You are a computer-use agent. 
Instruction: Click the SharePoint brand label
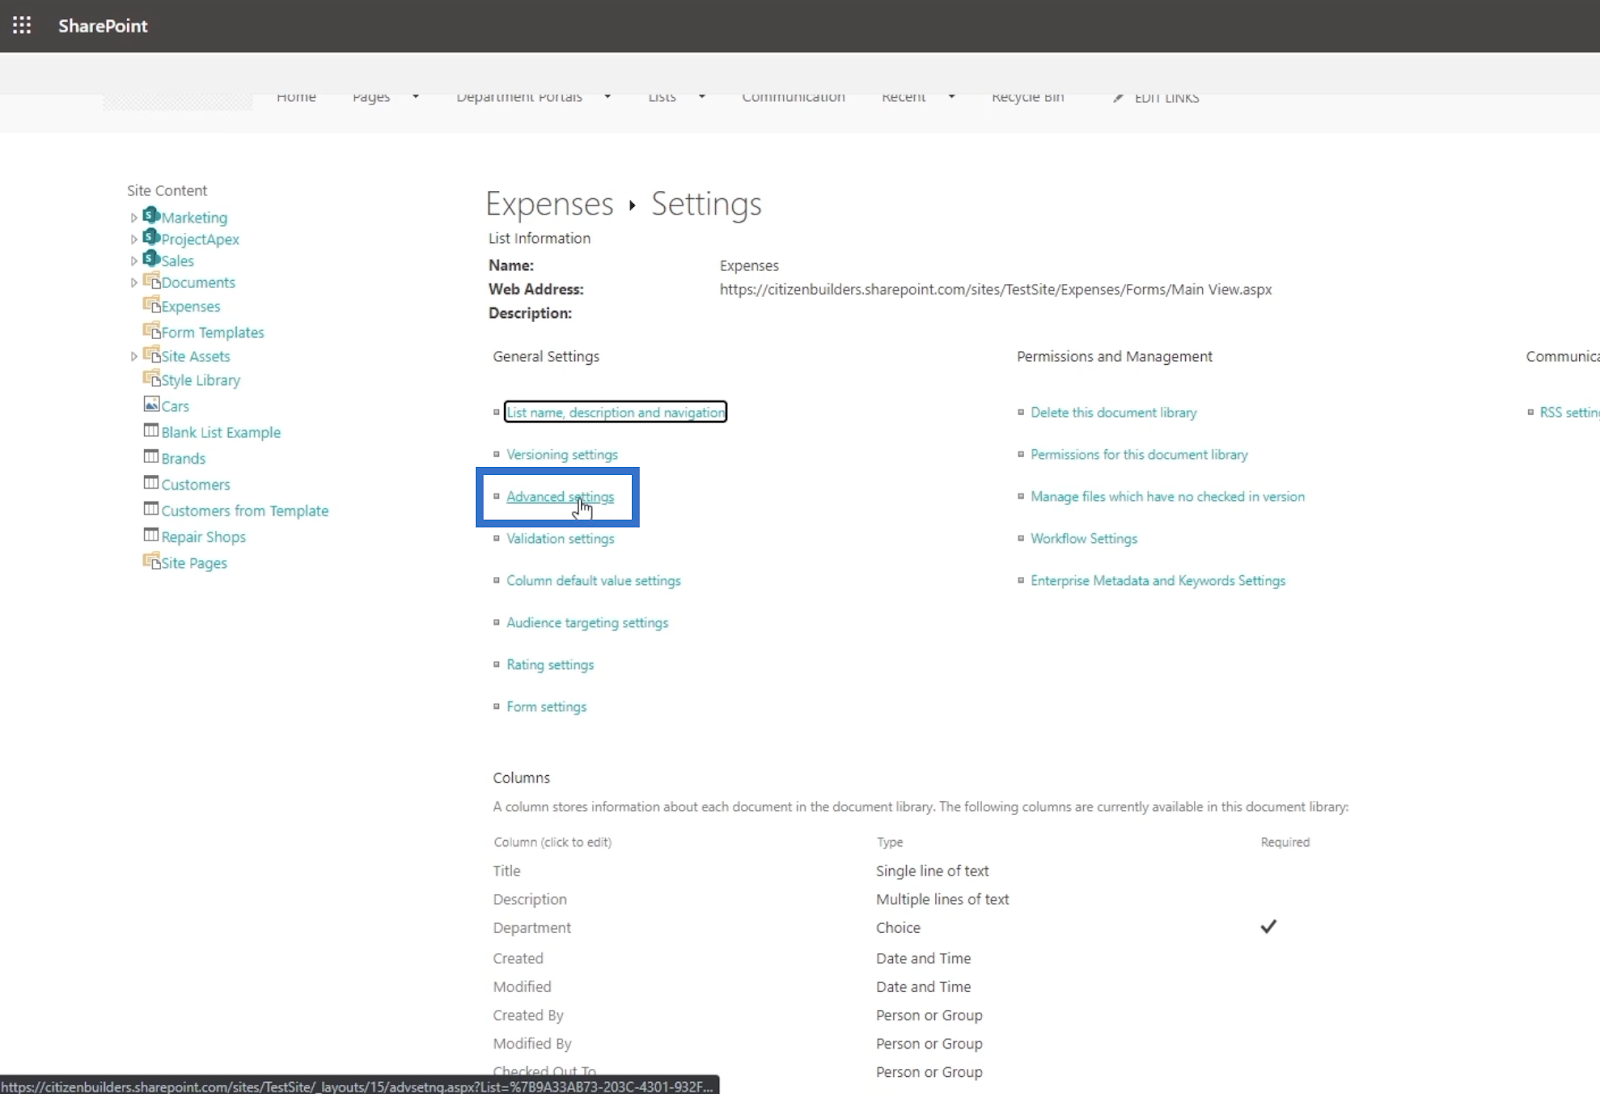(x=102, y=26)
